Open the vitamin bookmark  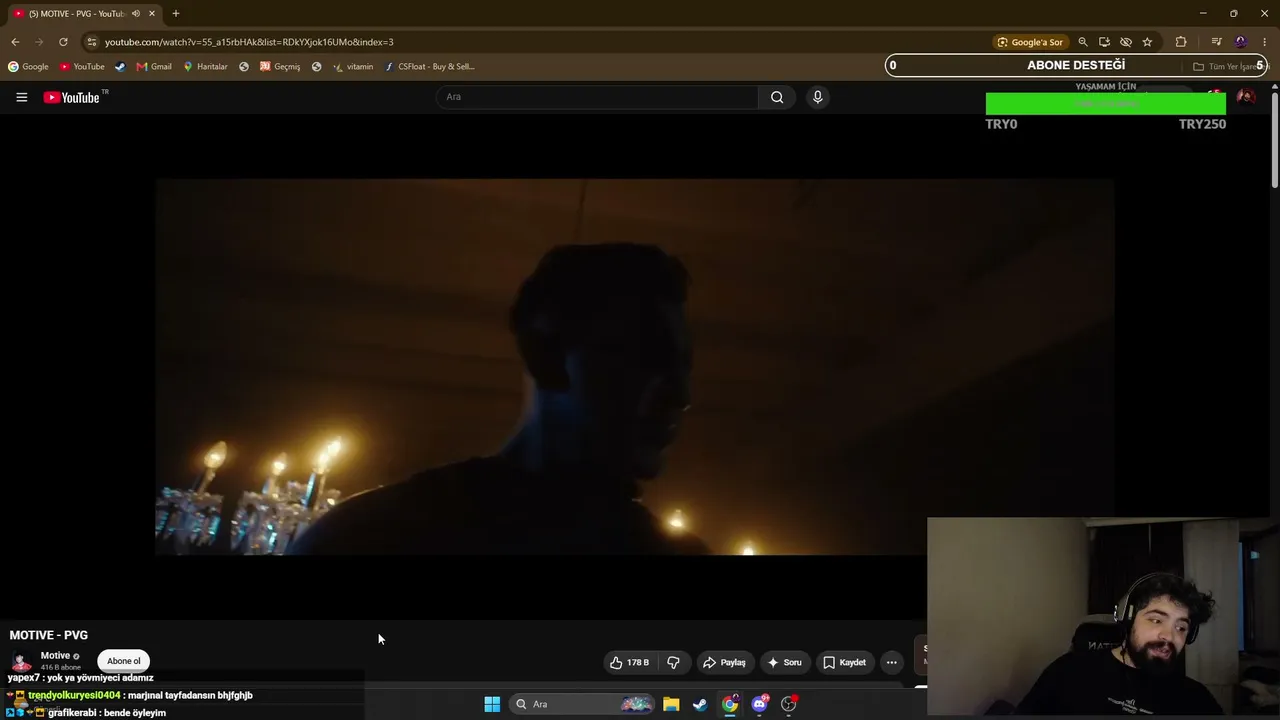coord(353,67)
